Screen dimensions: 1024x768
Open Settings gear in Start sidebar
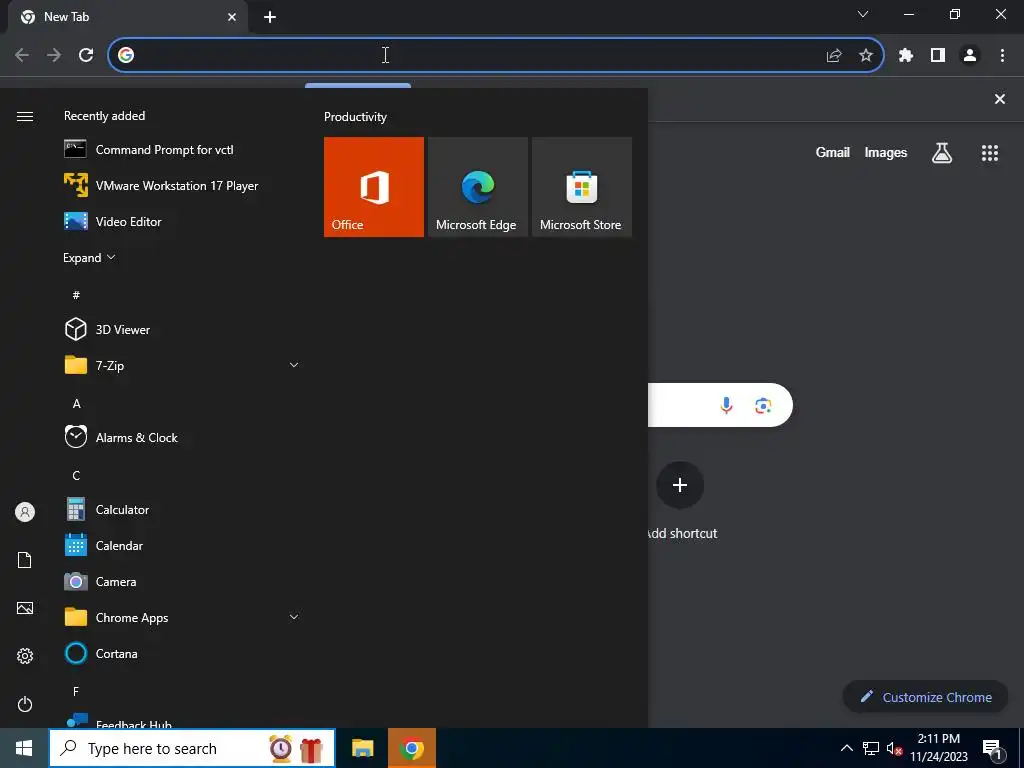point(25,656)
